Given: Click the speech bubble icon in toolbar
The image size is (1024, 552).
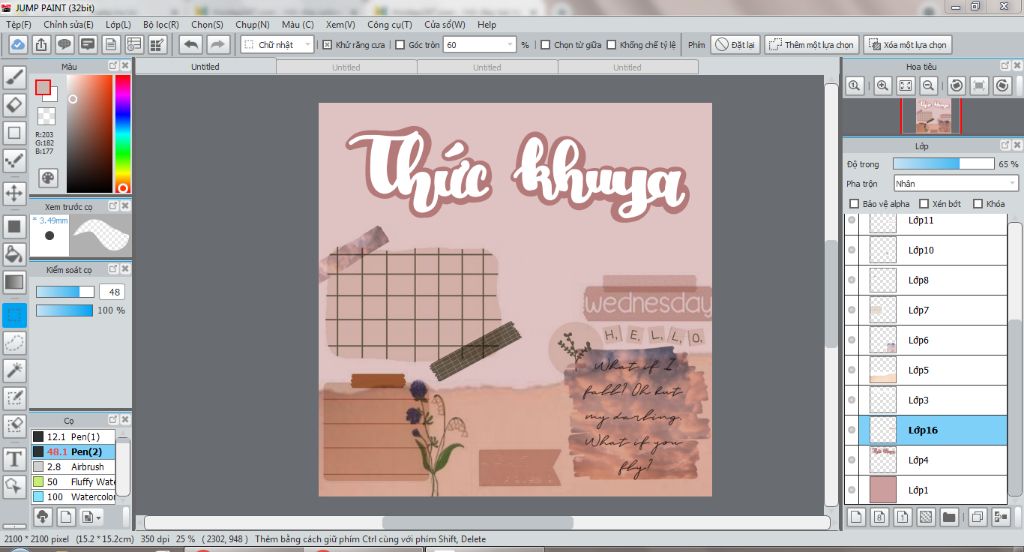Looking at the screenshot, I should click(x=64, y=44).
